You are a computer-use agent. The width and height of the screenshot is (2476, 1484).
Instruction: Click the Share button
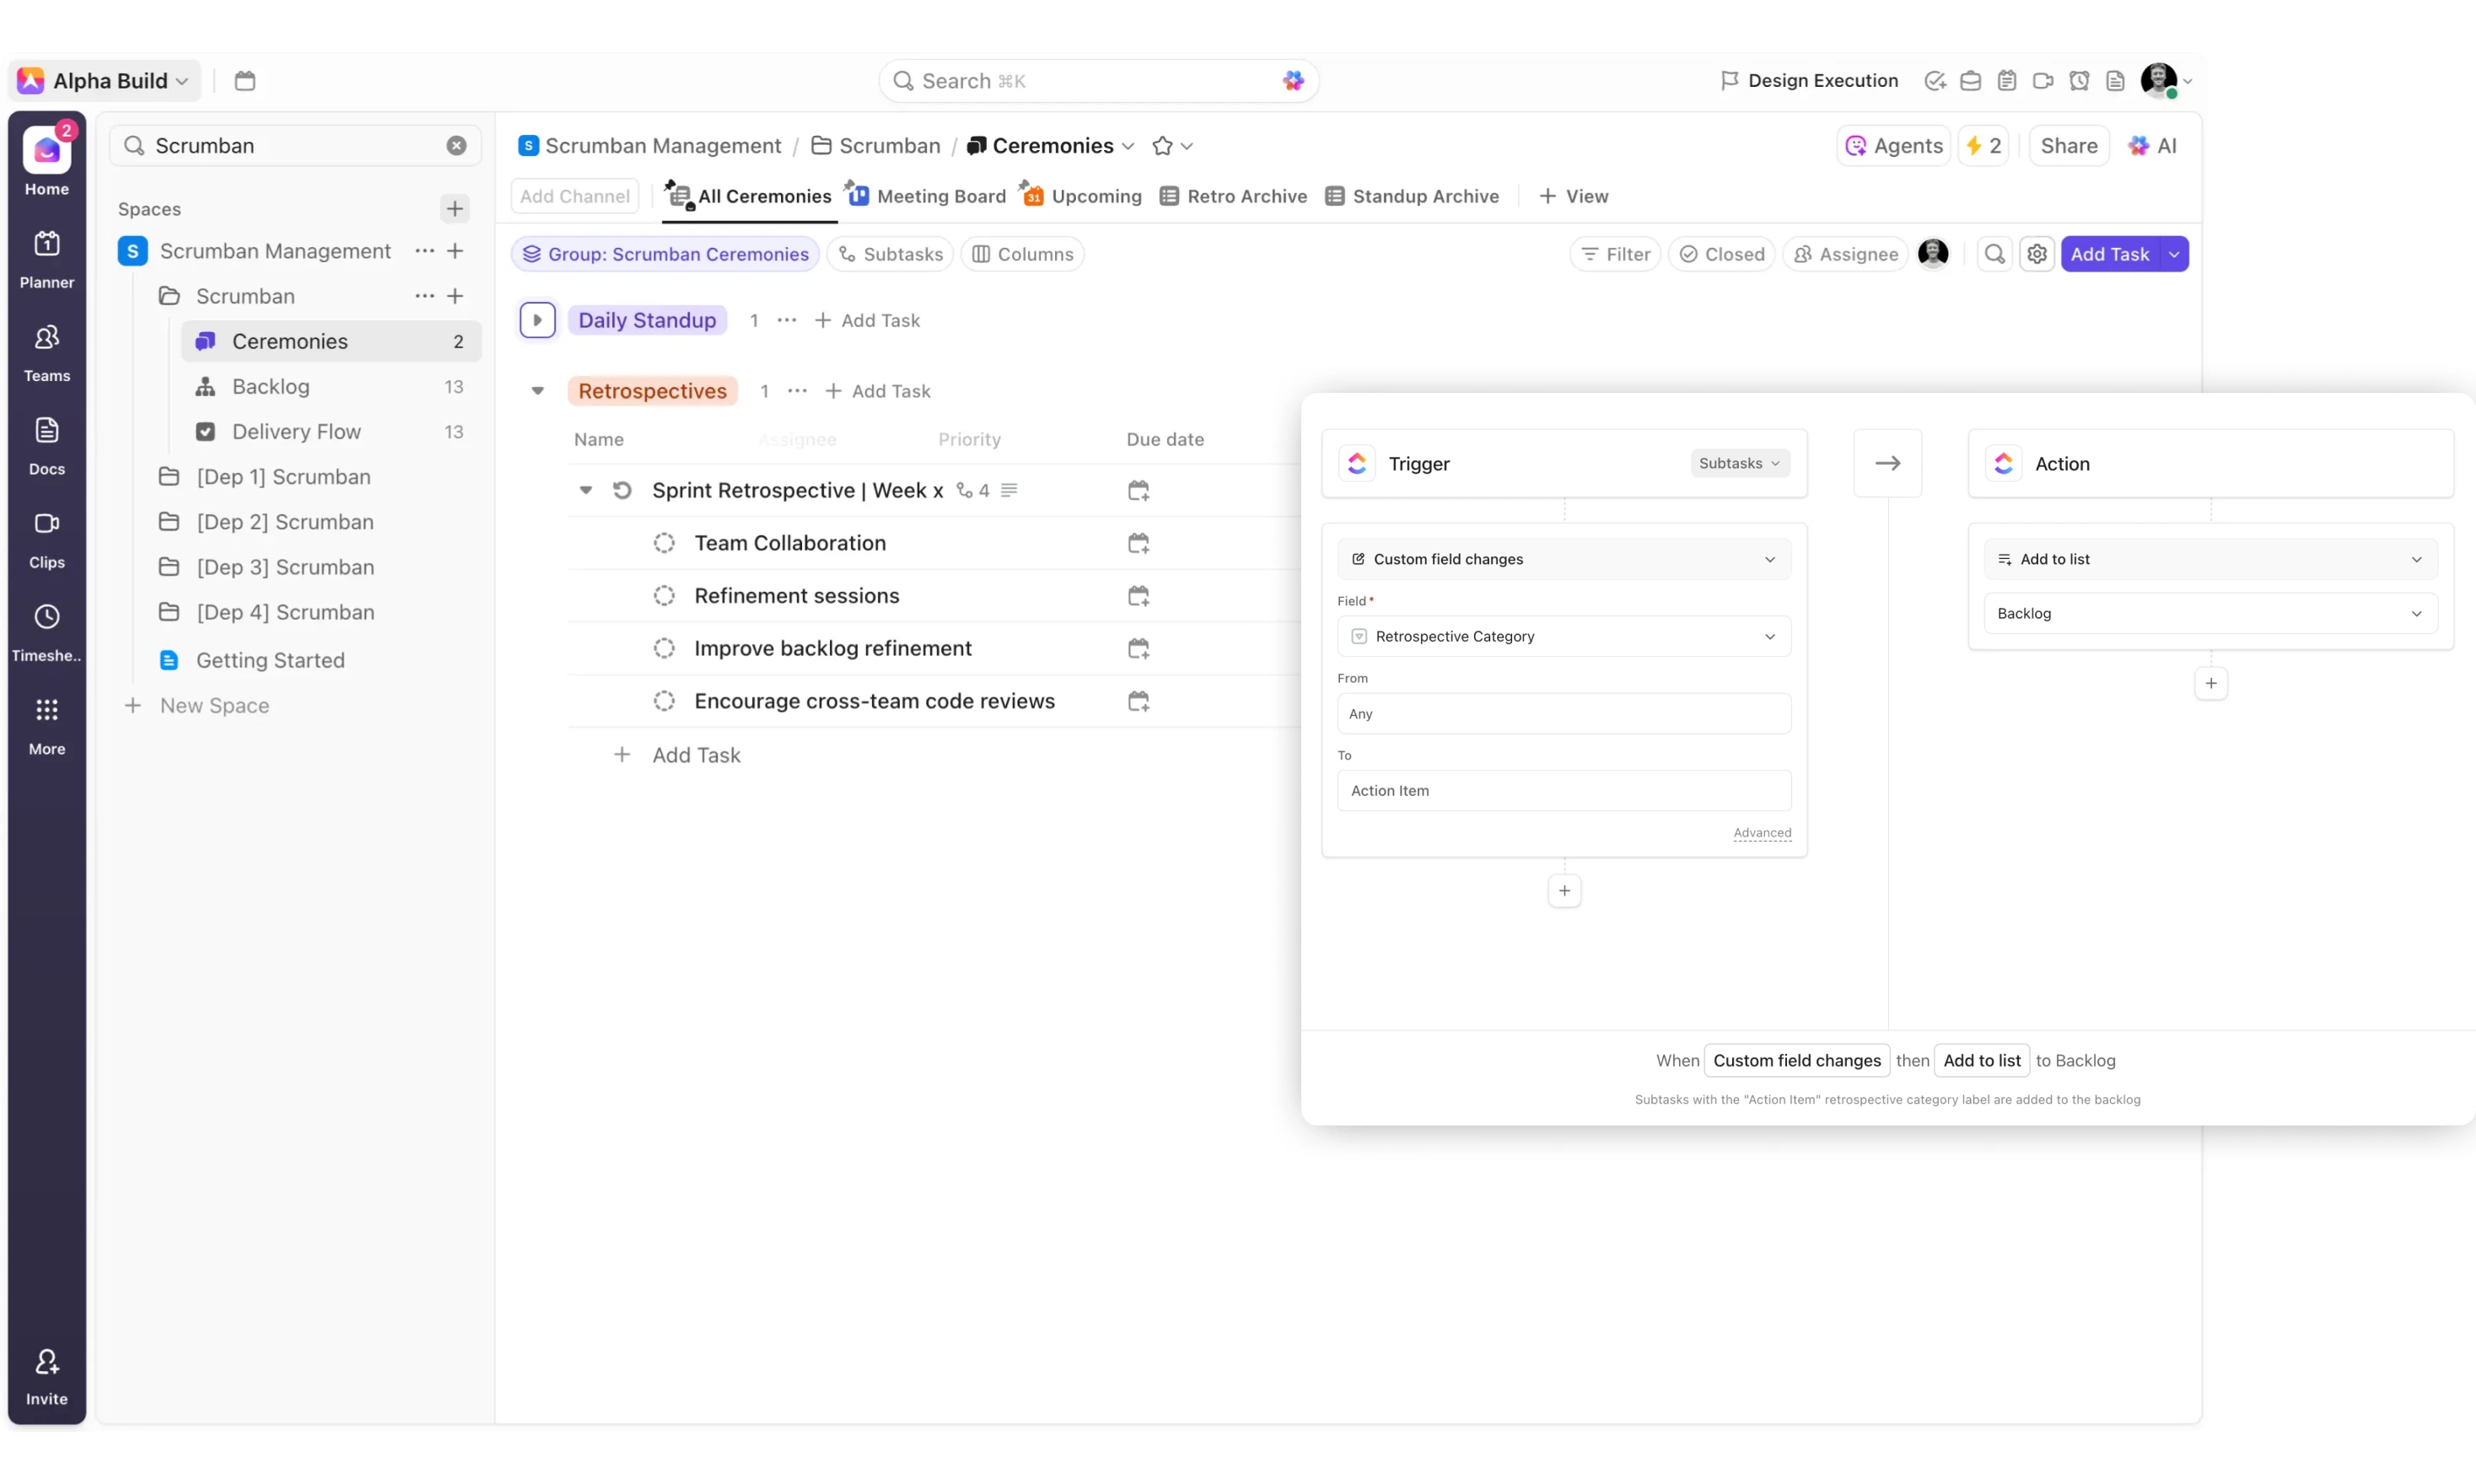click(x=2068, y=146)
